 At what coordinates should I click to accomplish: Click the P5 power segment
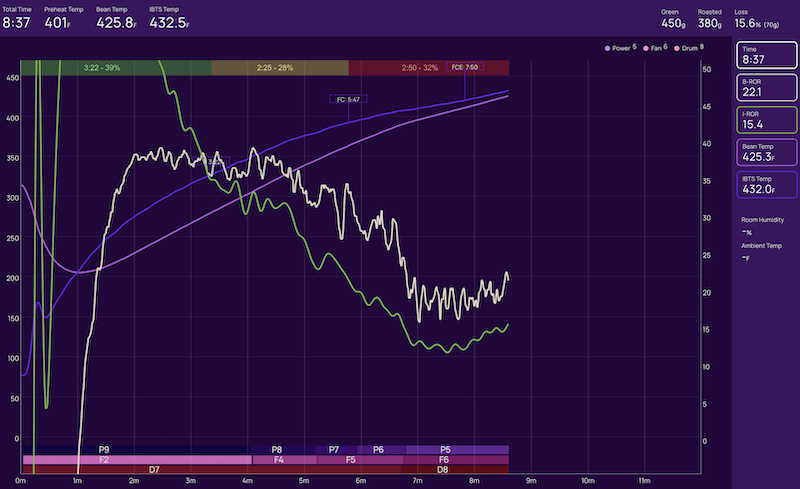click(445, 450)
